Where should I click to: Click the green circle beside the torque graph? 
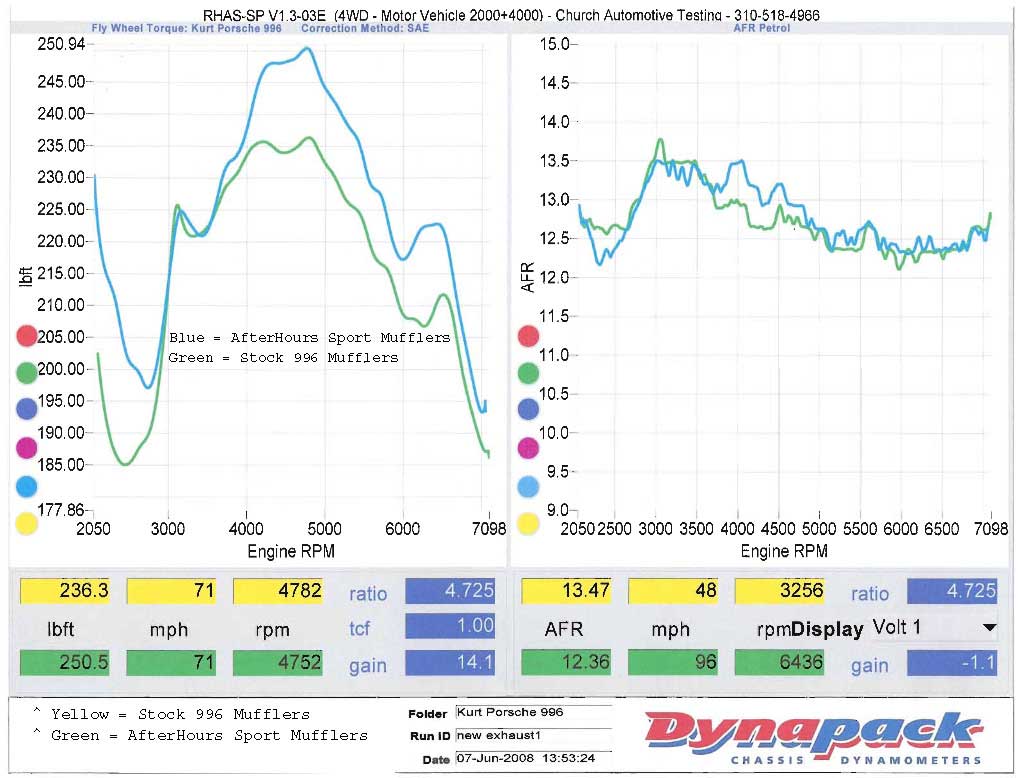(x=27, y=373)
